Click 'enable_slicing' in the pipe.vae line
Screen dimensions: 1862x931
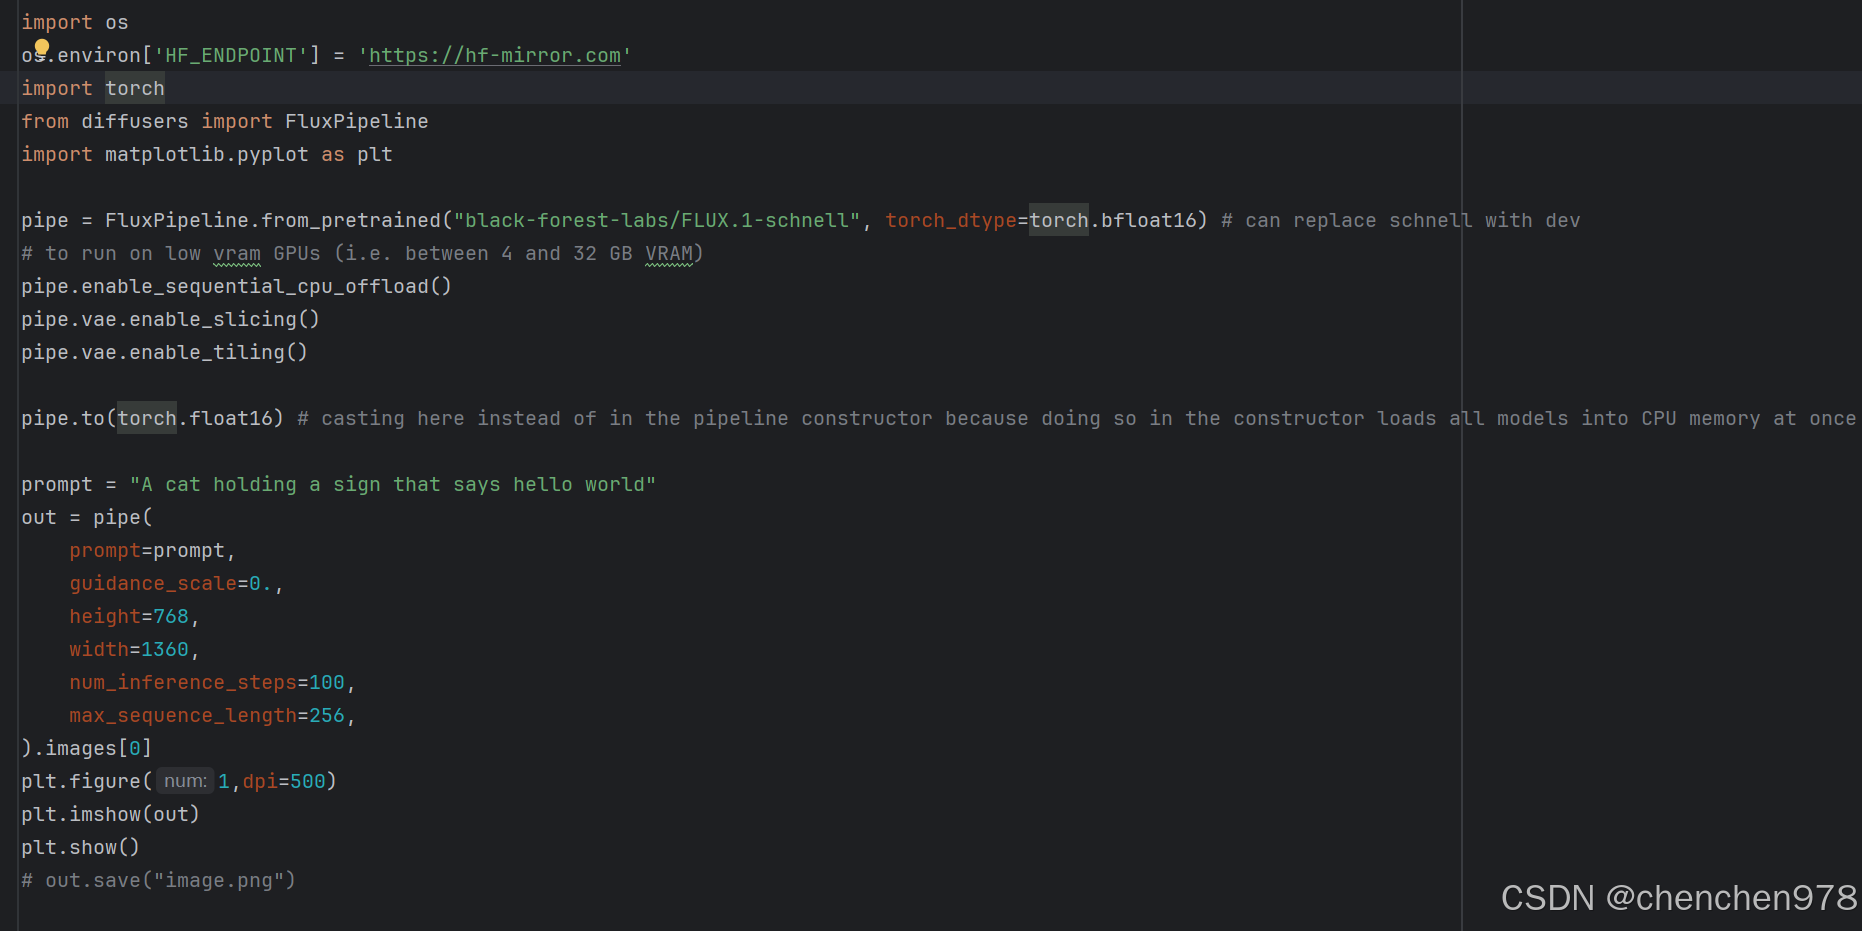[x=213, y=320]
